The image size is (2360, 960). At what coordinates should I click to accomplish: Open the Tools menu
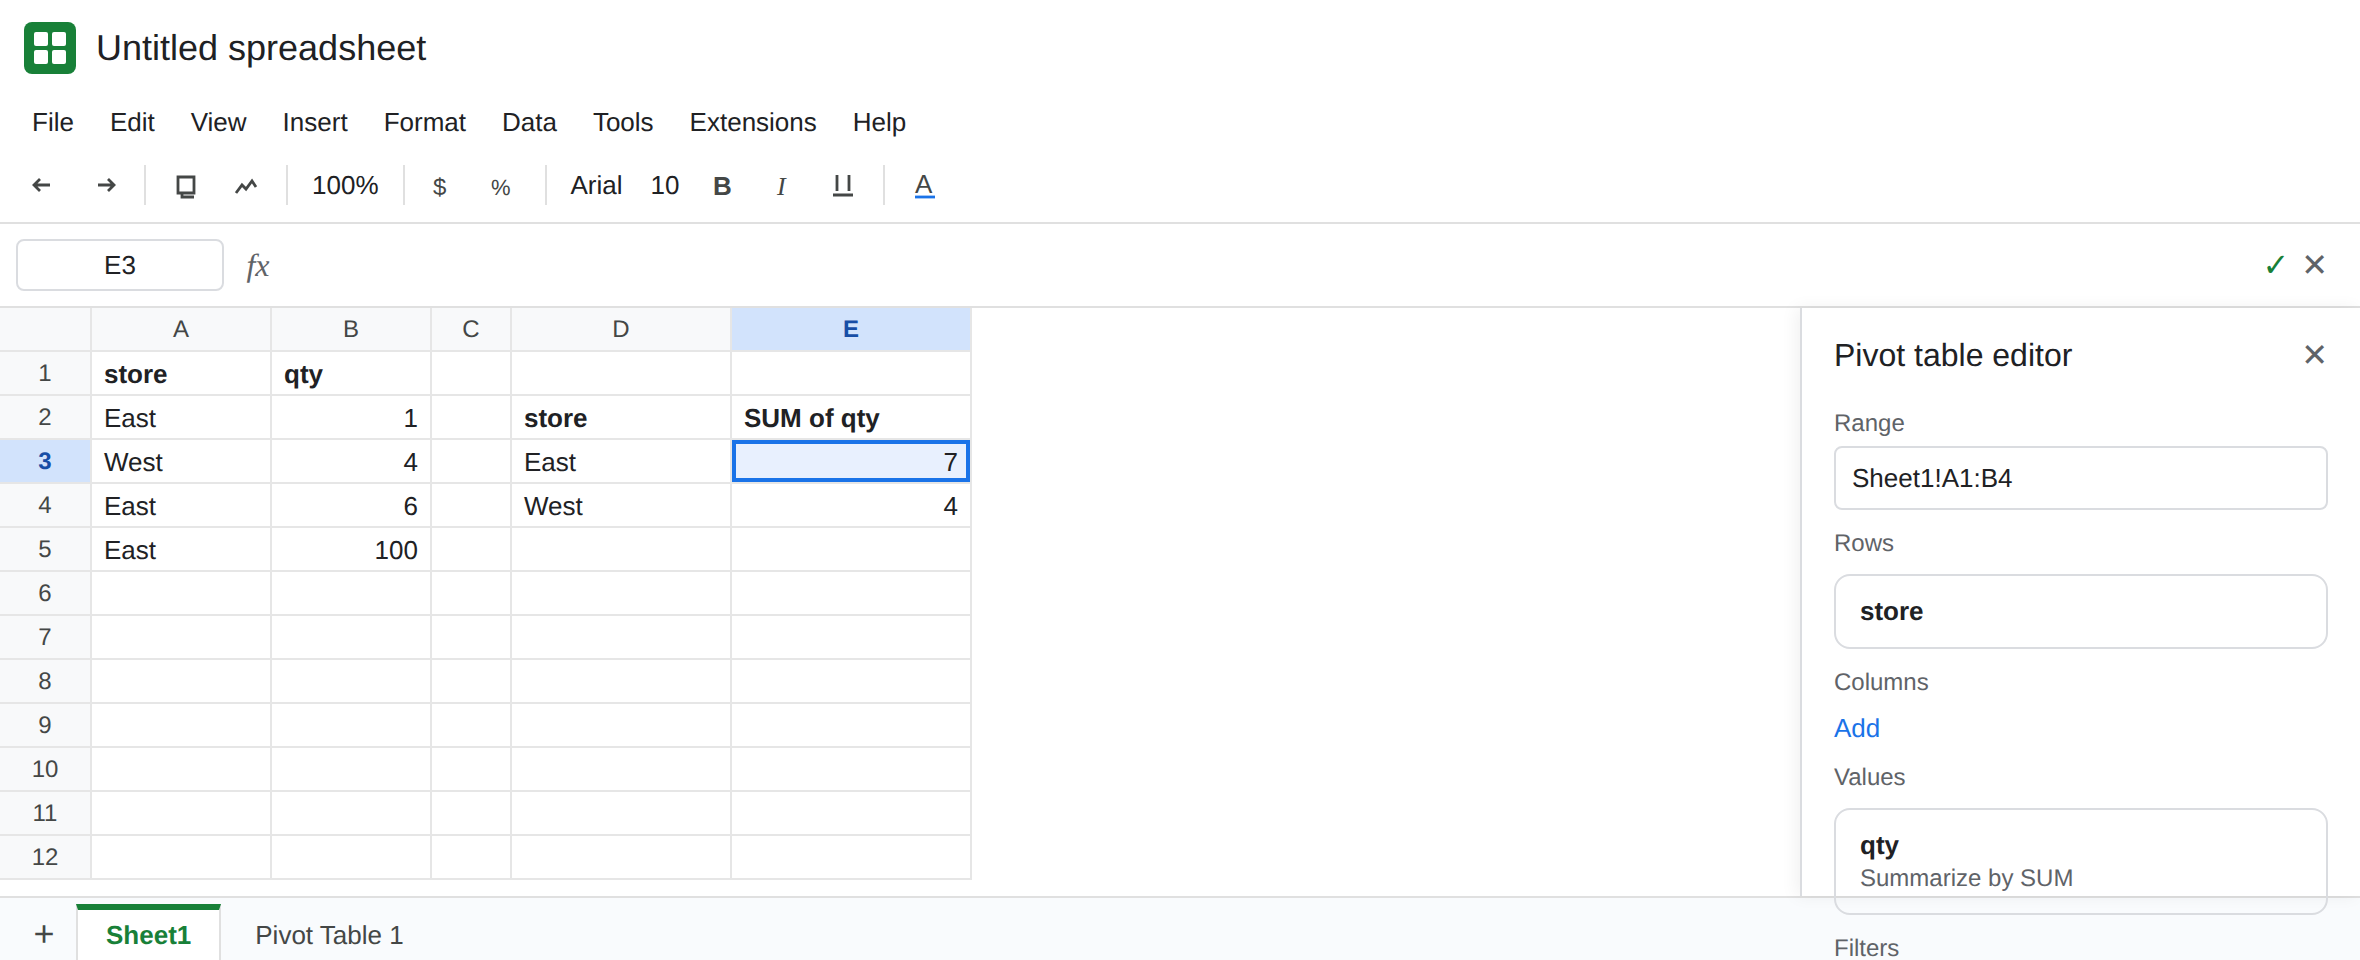tap(623, 122)
